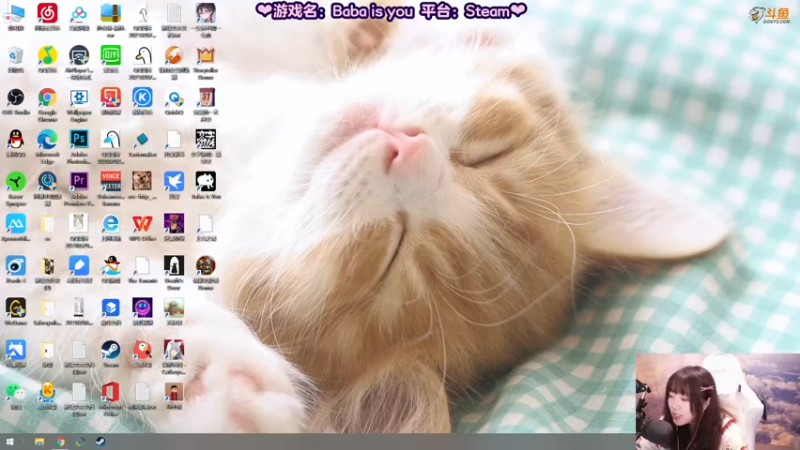
Task: Open the purple smiley face game icon
Action: click(x=142, y=308)
